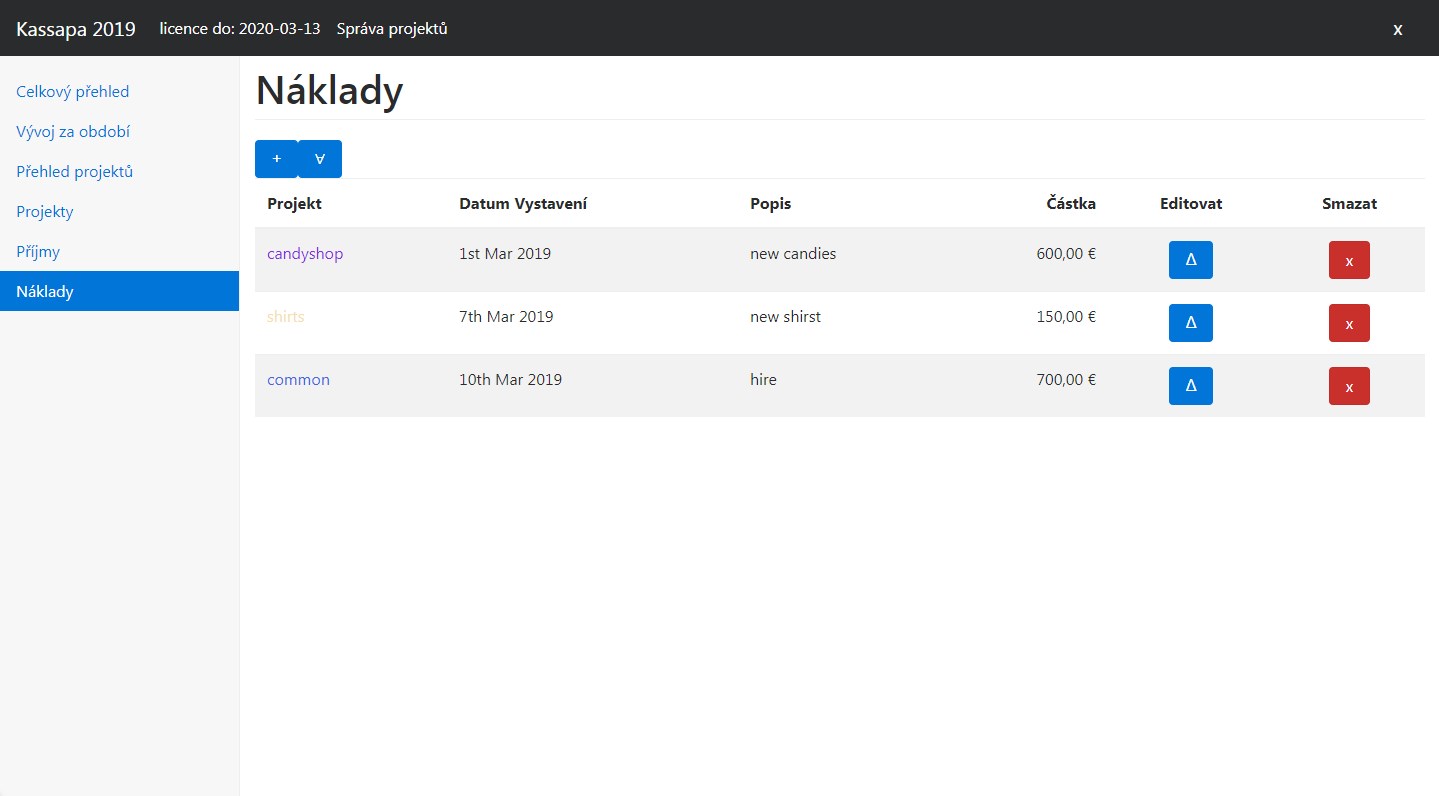The image size is (1439, 796).
Task: Click the Projekt column header
Action: point(294,204)
